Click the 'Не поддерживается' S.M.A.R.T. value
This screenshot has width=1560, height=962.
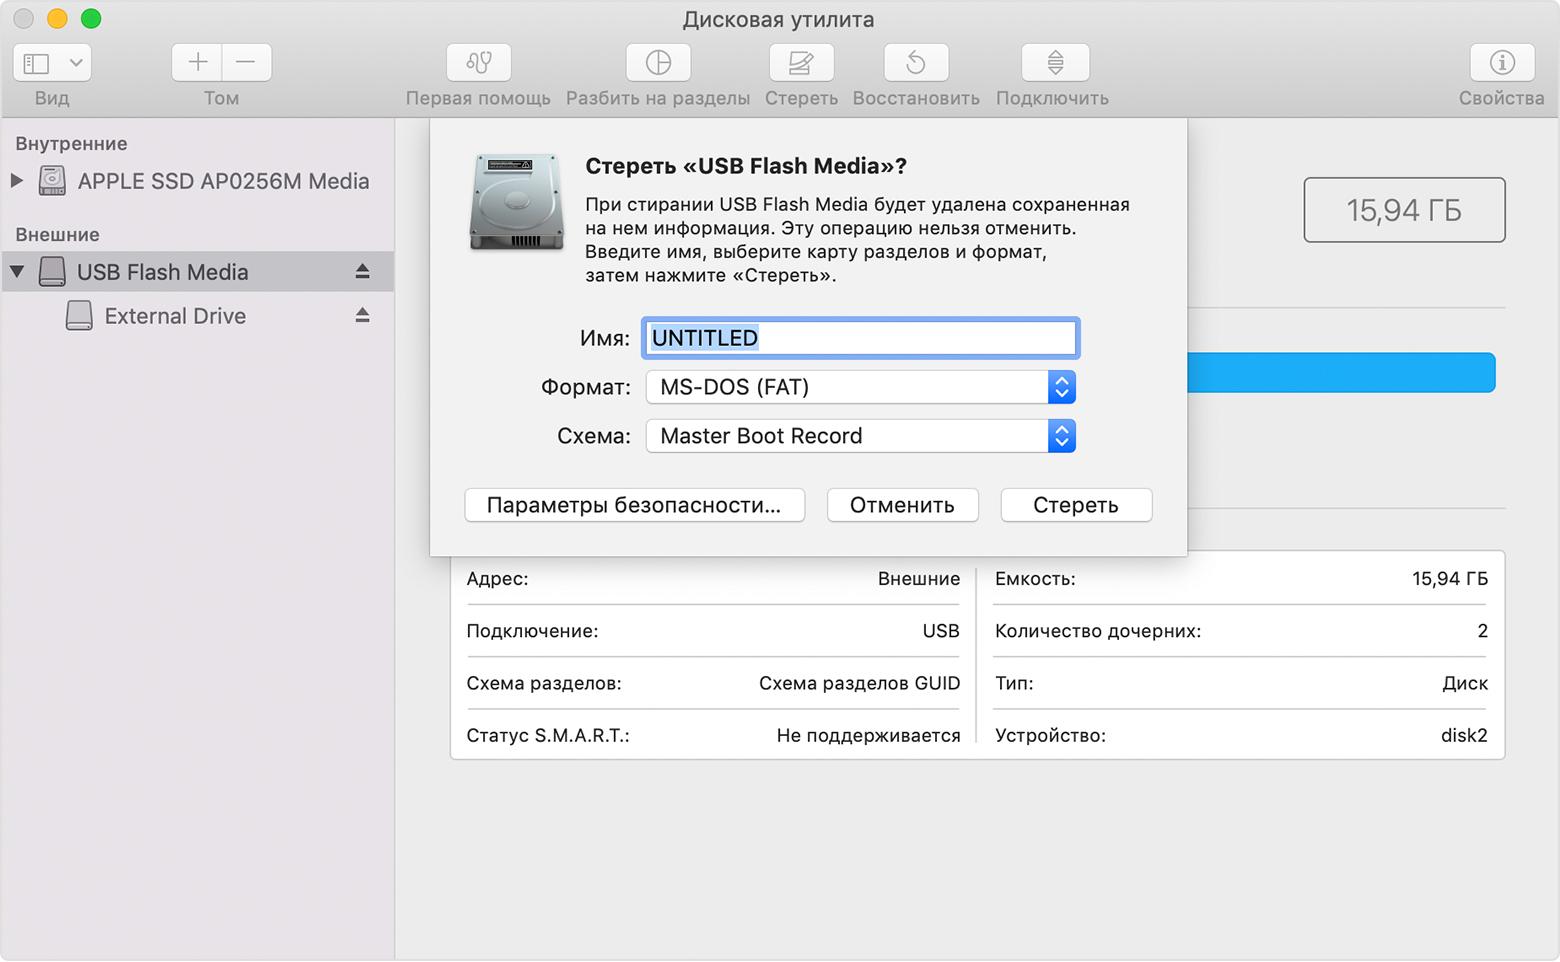[868, 736]
